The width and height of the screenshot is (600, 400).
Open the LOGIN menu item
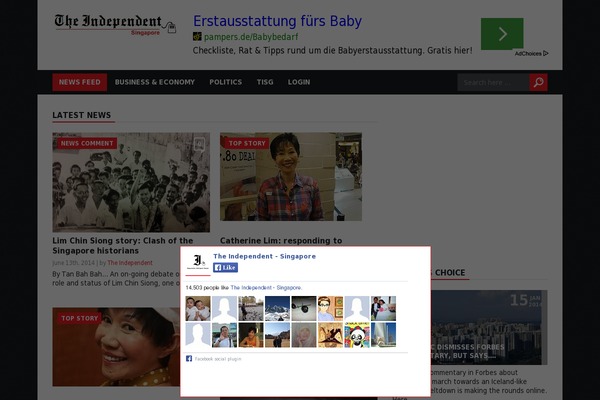click(x=299, y=82)
